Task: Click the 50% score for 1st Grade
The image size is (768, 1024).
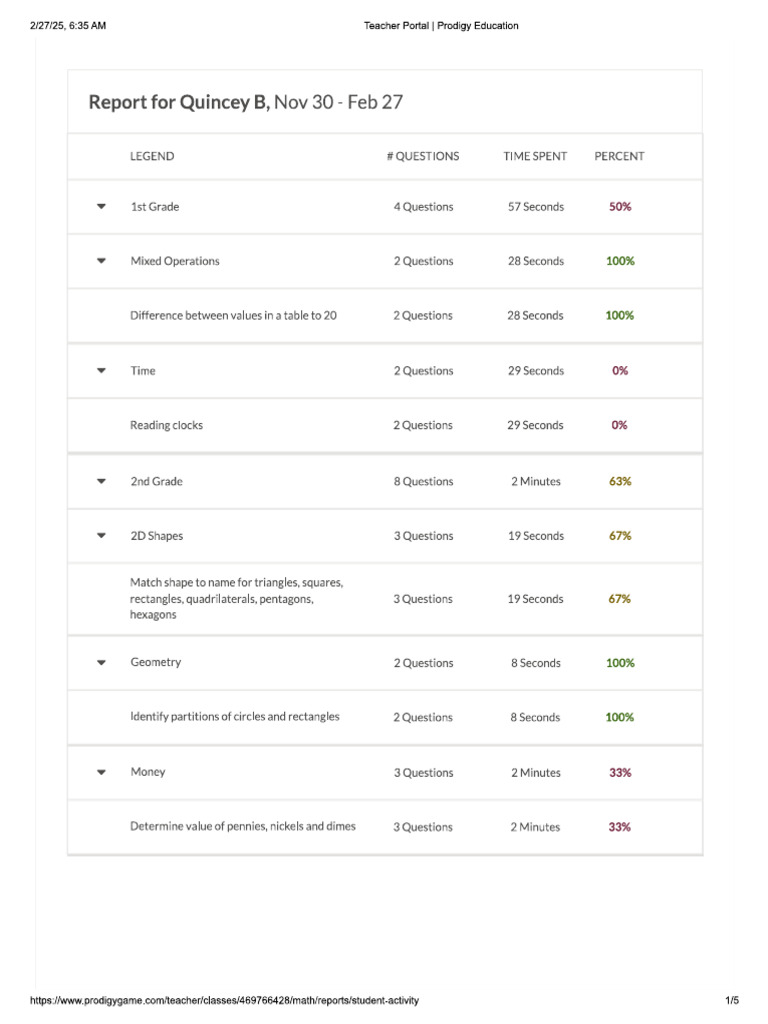Action: 620,206
